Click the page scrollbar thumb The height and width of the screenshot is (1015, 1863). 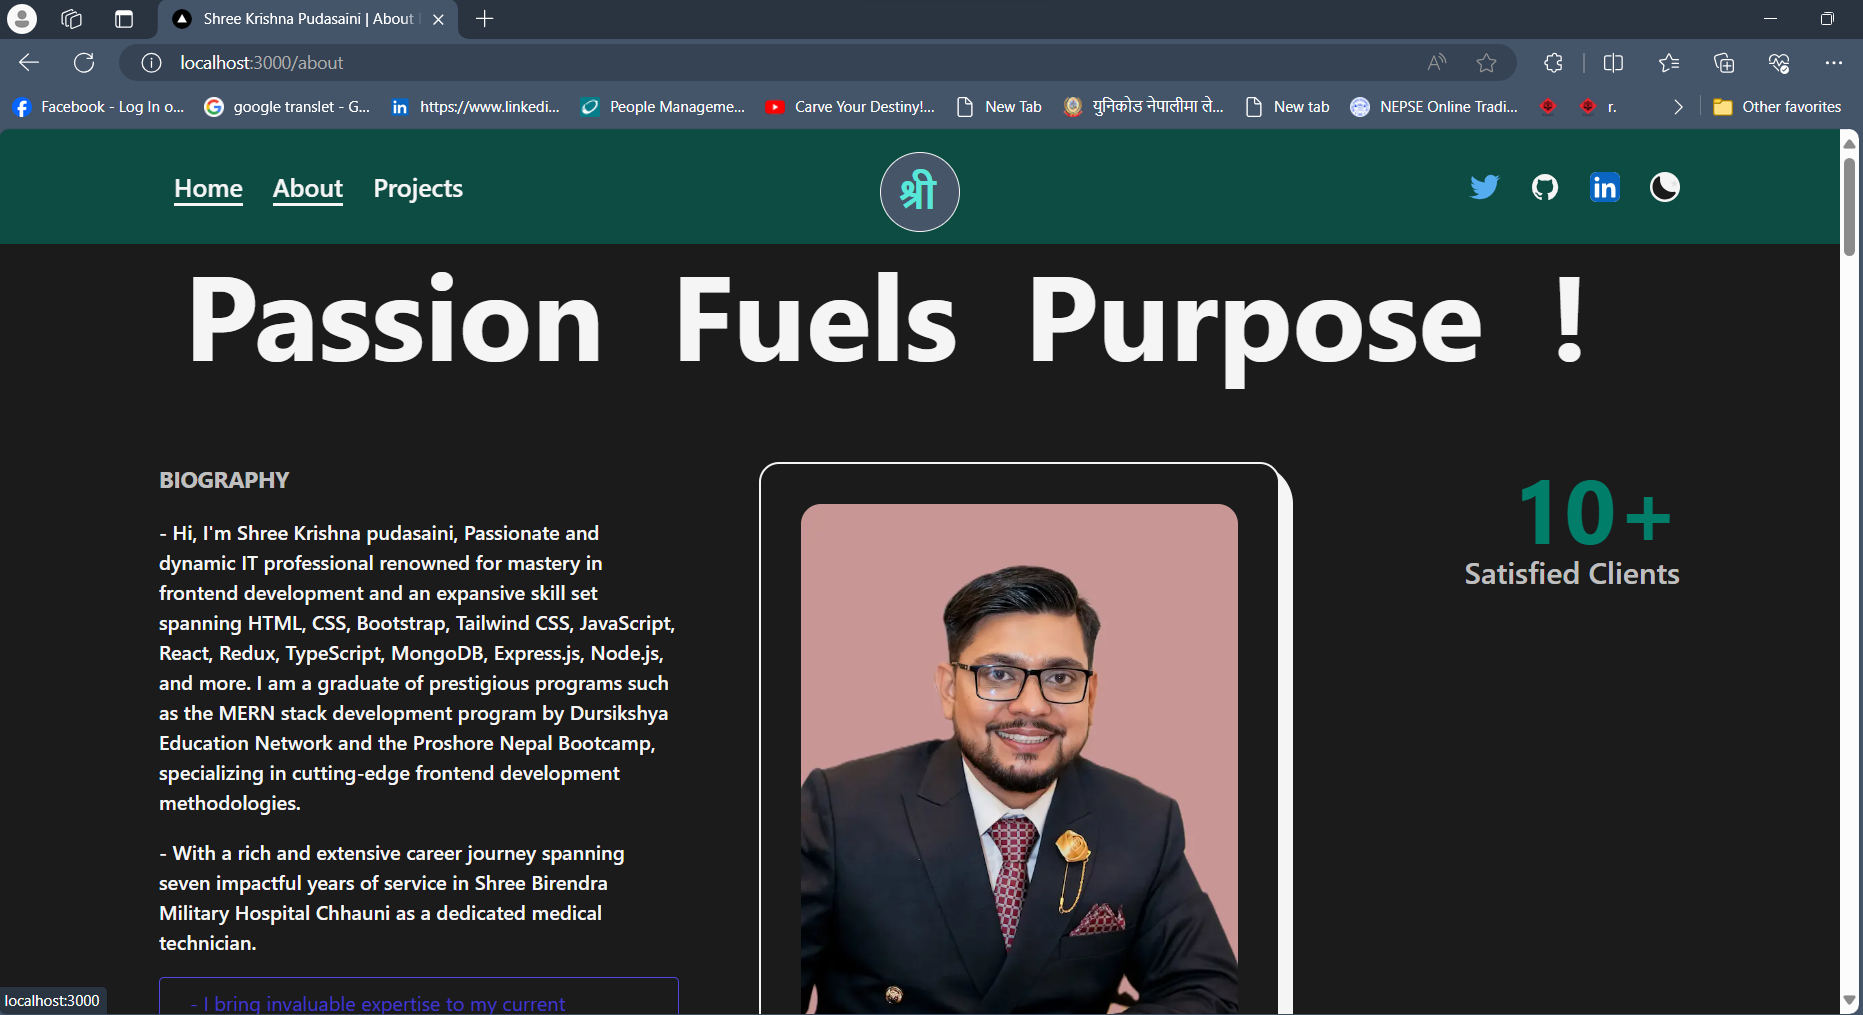coord(1850,205)
